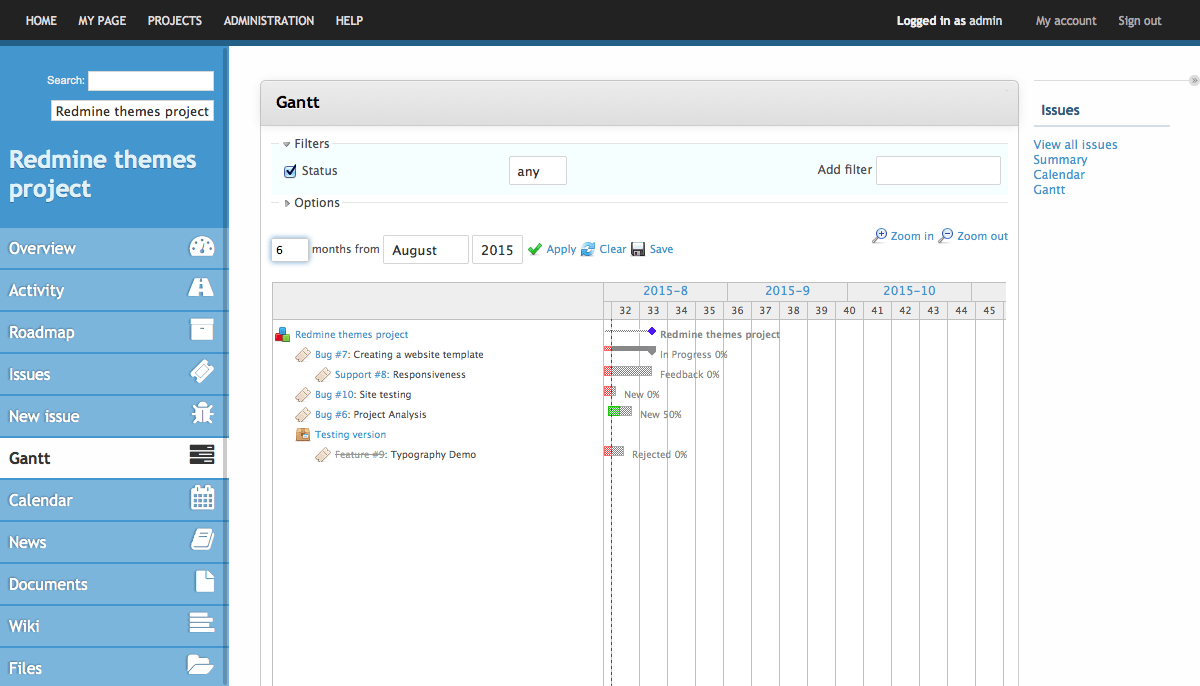Screen dimensions: 1200x686
Task: Click the logged-in username admin
Action: point(985,20)
